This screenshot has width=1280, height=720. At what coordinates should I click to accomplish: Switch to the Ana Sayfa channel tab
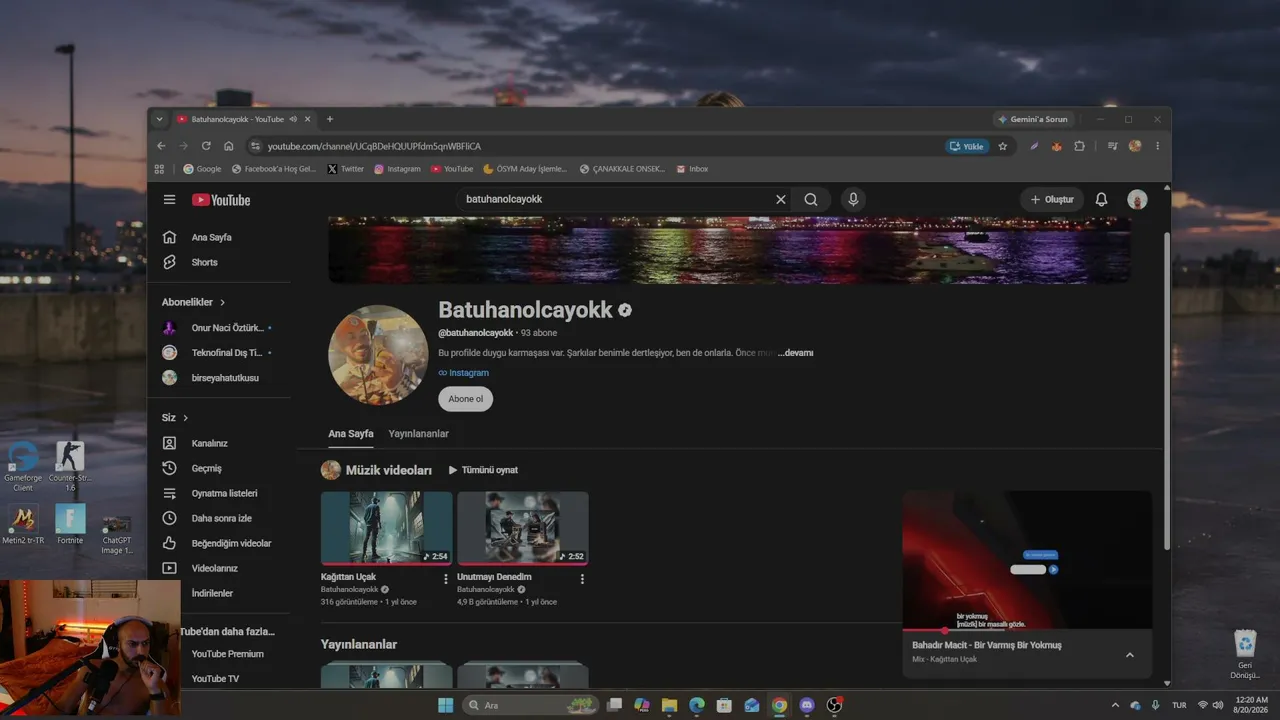351,434
